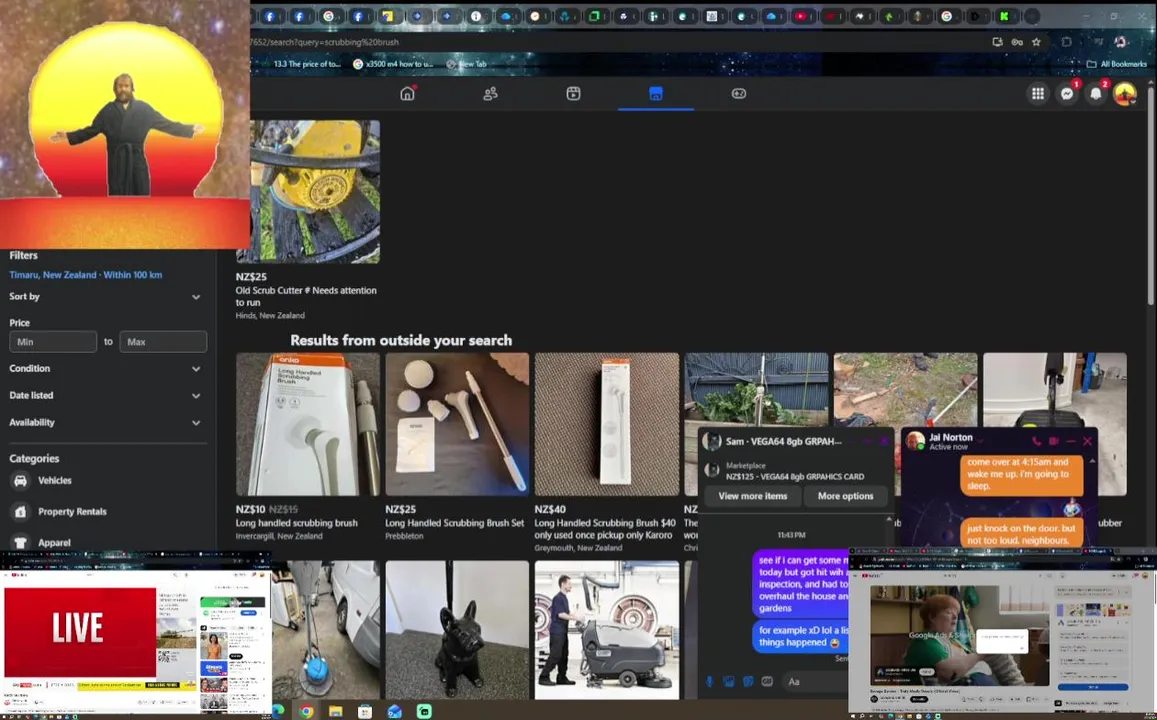The image size is (1157, 720).
Task: Click Sam chat header name
Action: pos(784,441)
